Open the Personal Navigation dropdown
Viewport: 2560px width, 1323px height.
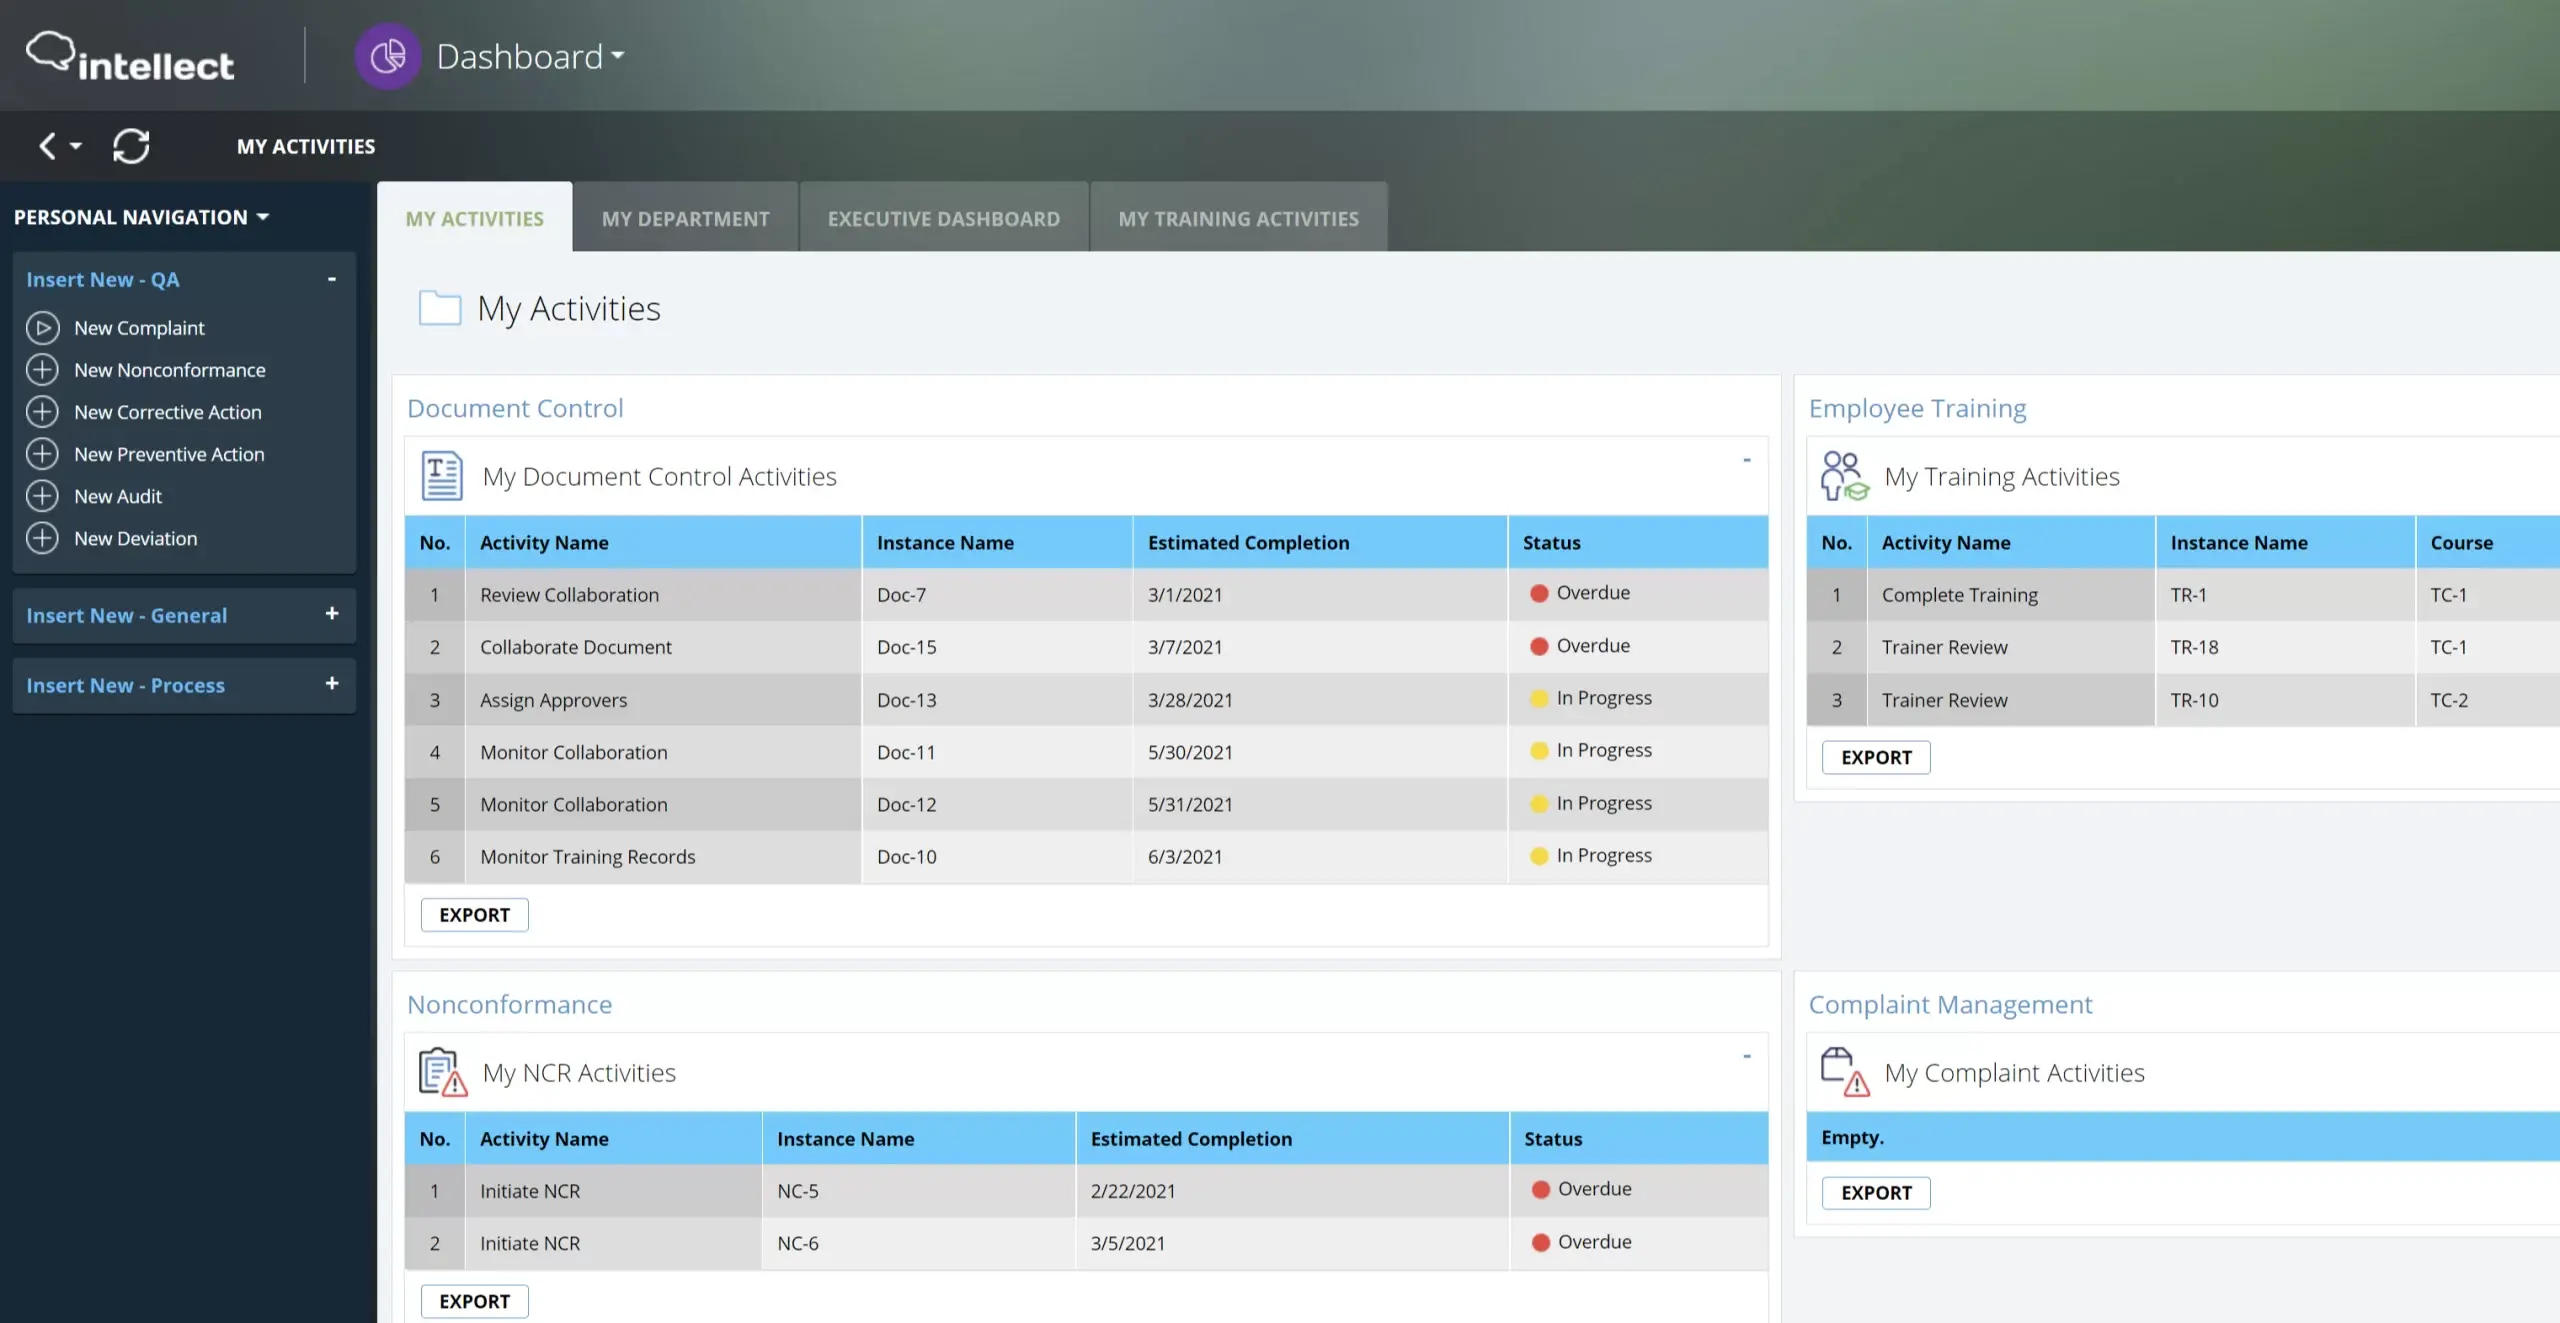(264, 216)
